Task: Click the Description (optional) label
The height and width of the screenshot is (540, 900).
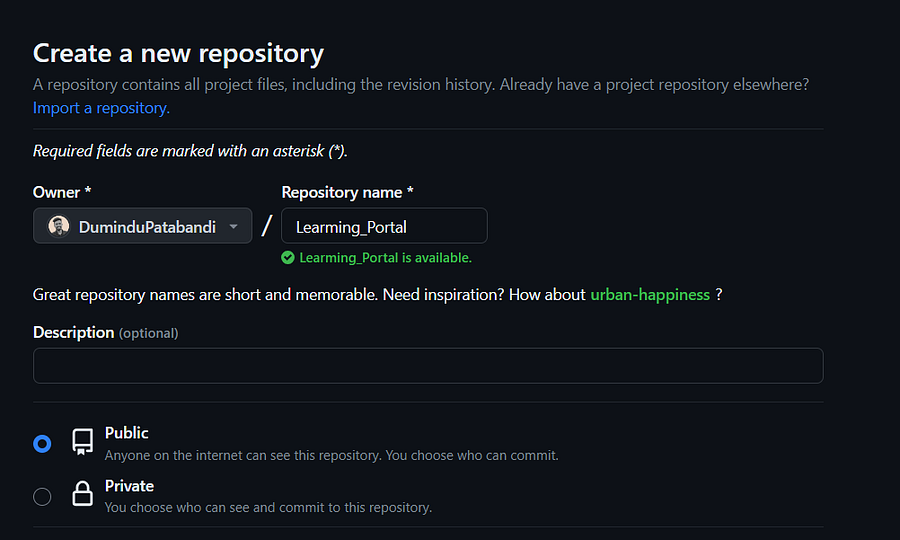Action: coord(106,333)
